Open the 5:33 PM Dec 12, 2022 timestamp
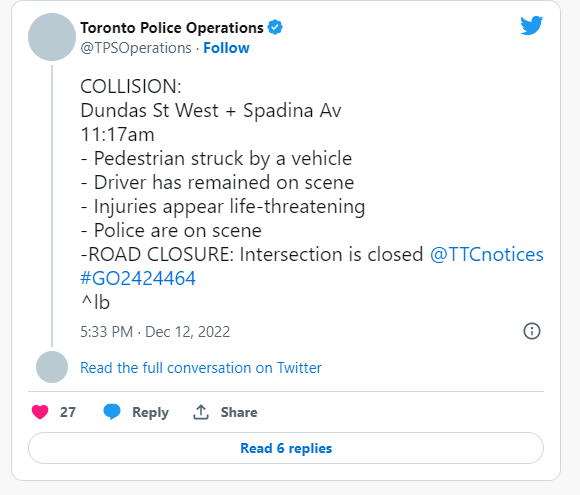 tap(155, 332)
